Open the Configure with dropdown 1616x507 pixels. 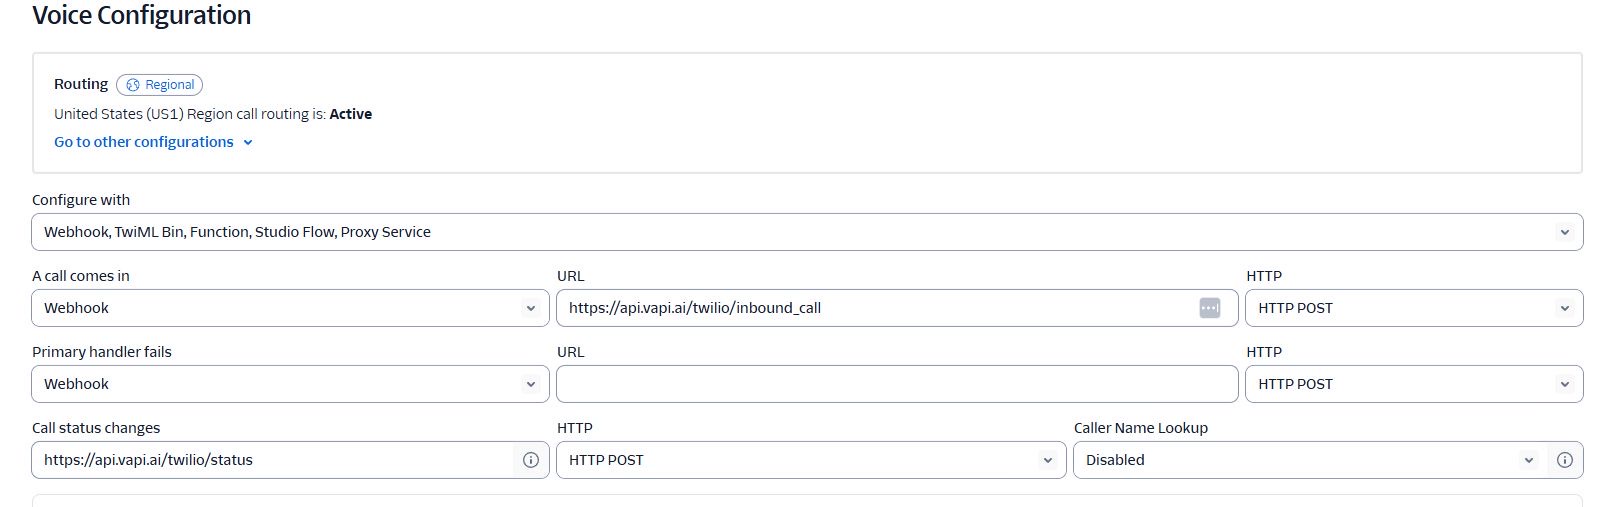[x=806, y=232]
